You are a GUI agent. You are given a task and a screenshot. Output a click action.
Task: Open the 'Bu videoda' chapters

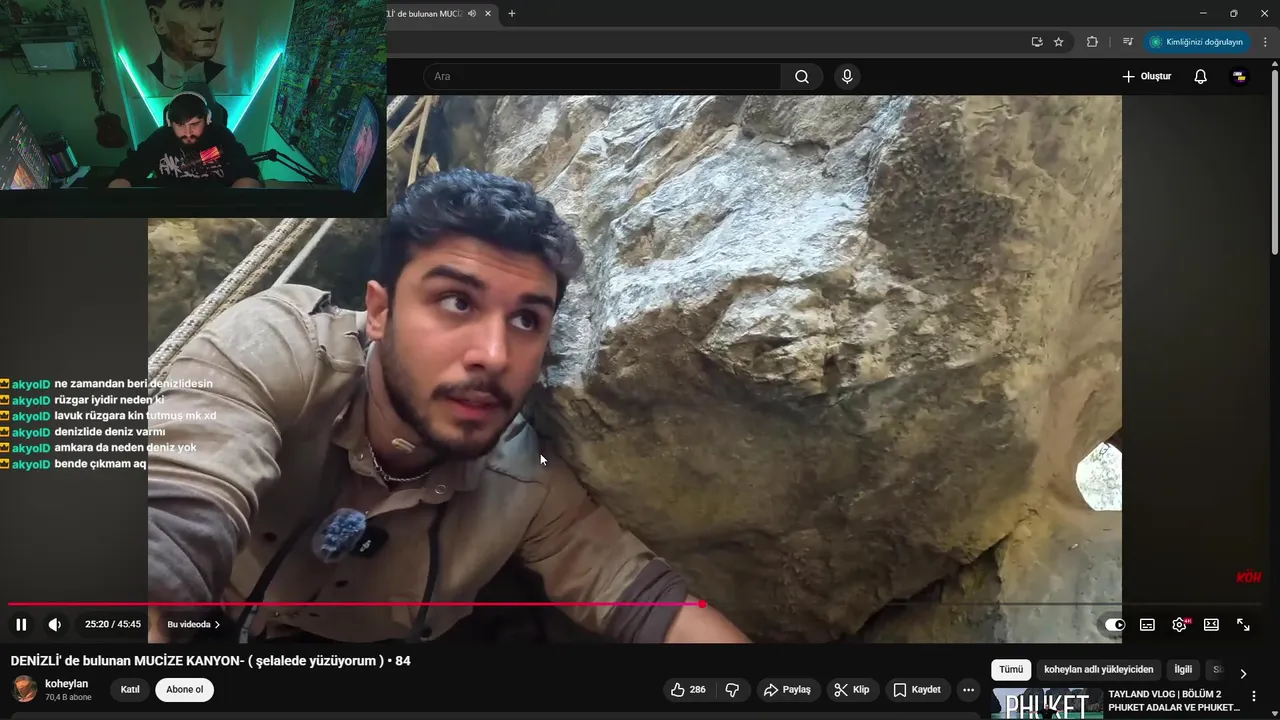(x=193, y=624)
